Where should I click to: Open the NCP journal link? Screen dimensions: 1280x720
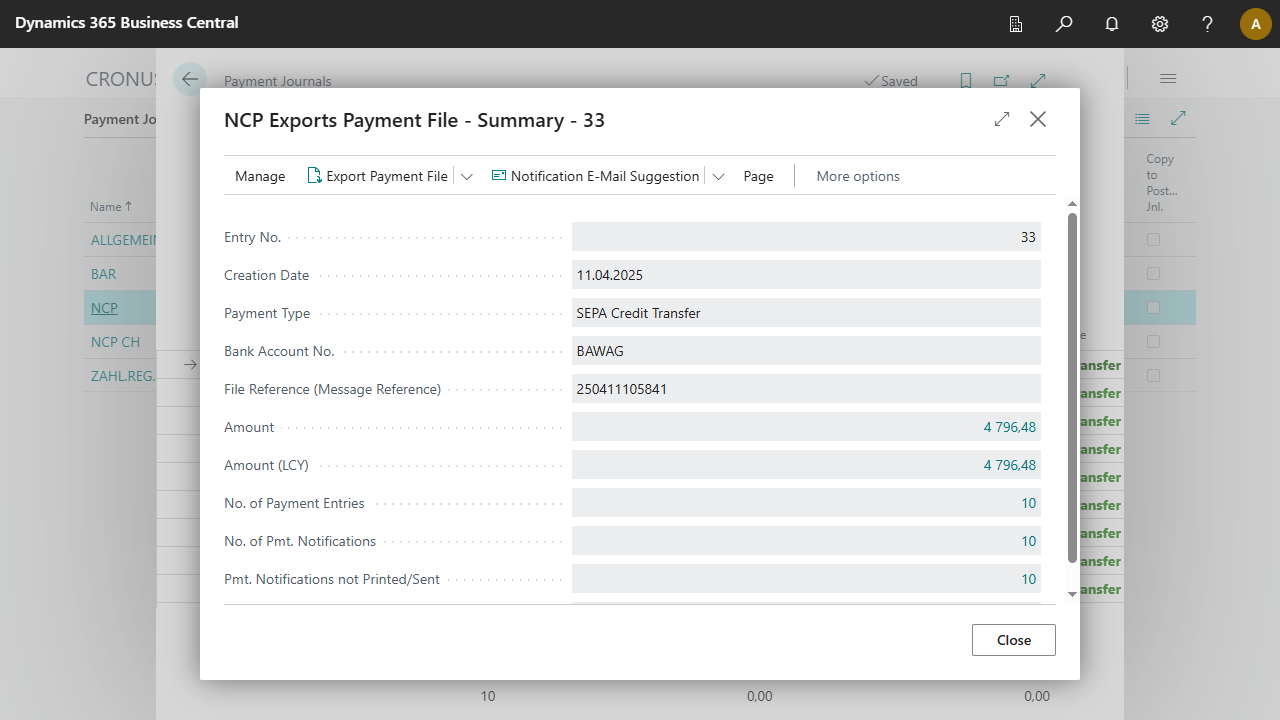click(104, 308)
